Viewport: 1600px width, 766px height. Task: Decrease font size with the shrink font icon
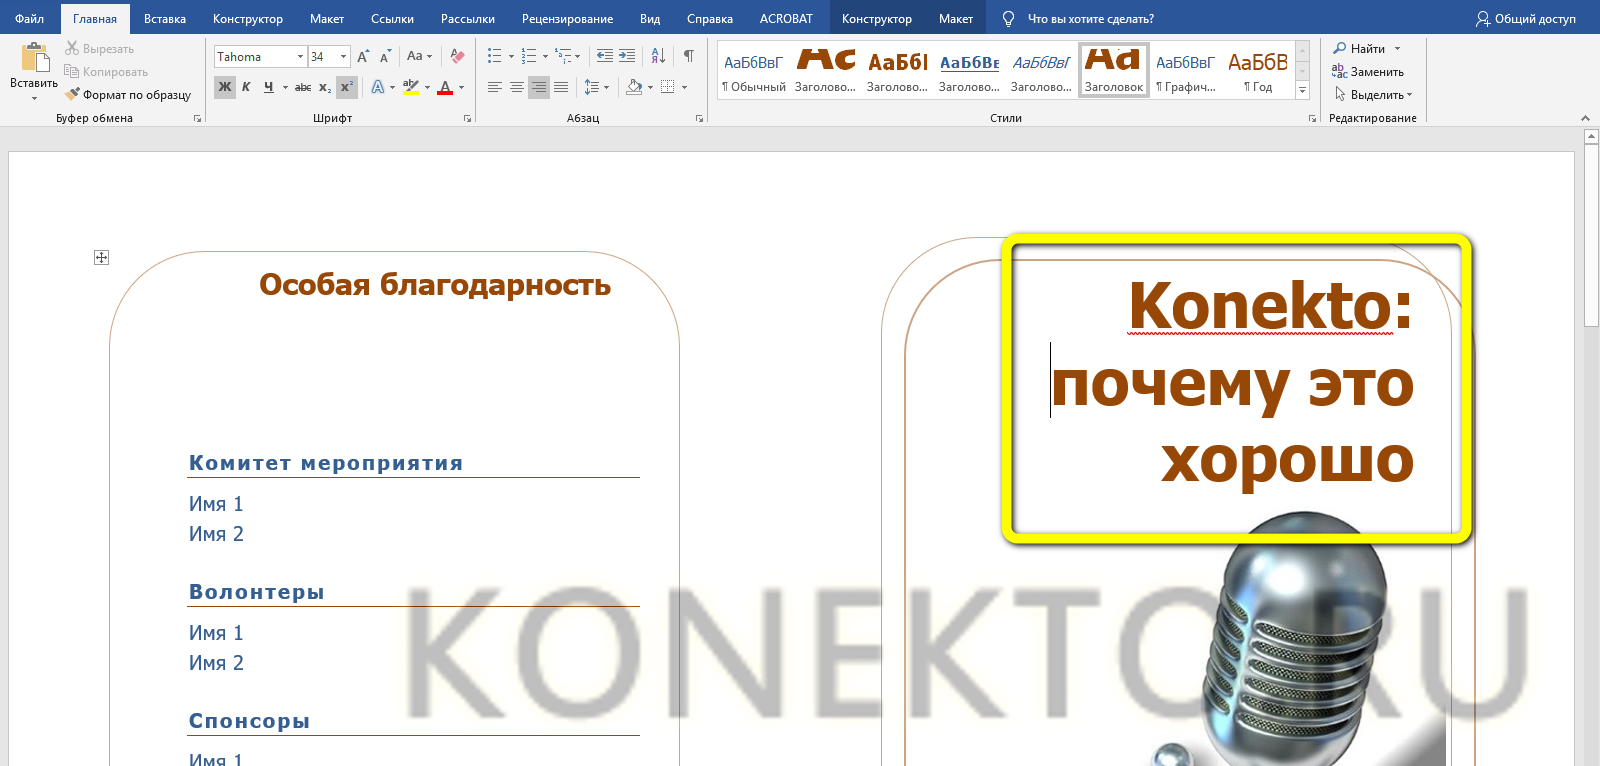point(385,57)
